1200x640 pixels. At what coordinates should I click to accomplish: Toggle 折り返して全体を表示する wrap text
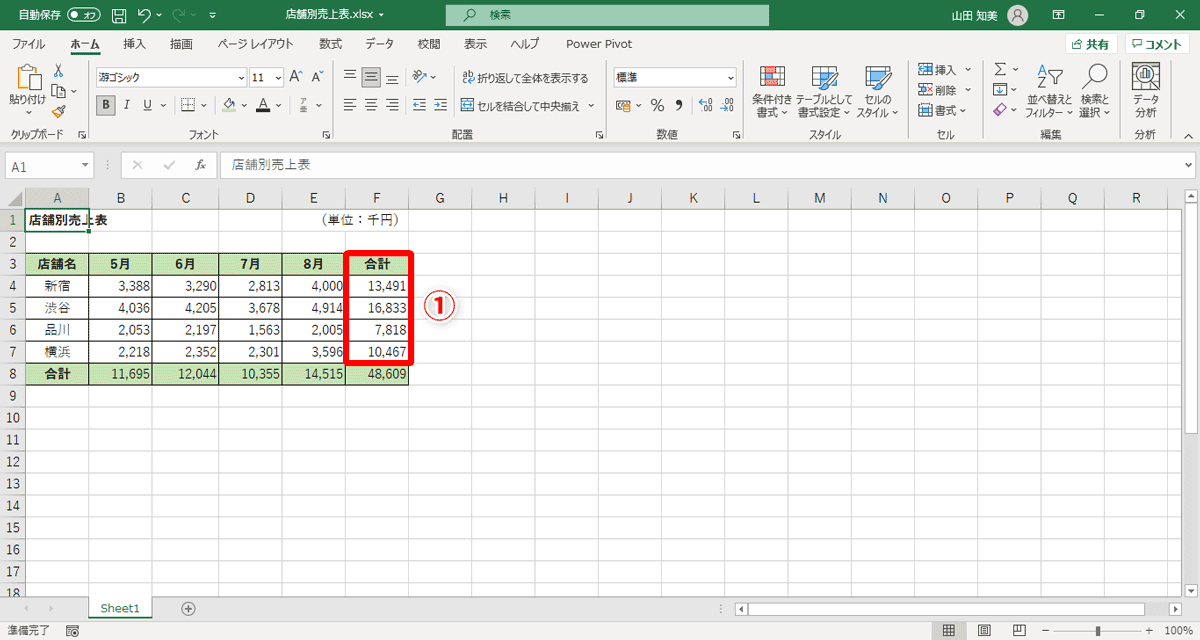tap(525, 77)
